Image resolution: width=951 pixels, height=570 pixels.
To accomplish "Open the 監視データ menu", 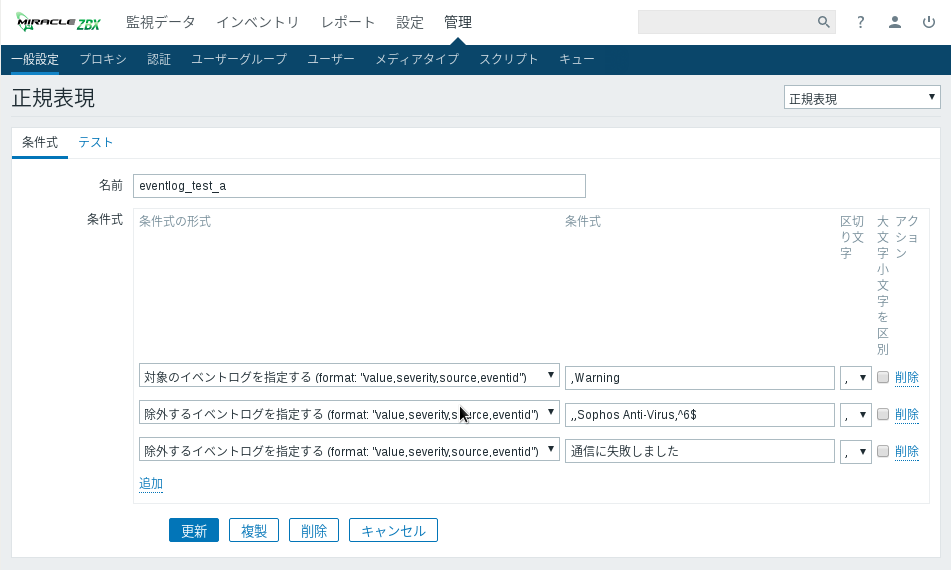I will click(x=160, y=22).
